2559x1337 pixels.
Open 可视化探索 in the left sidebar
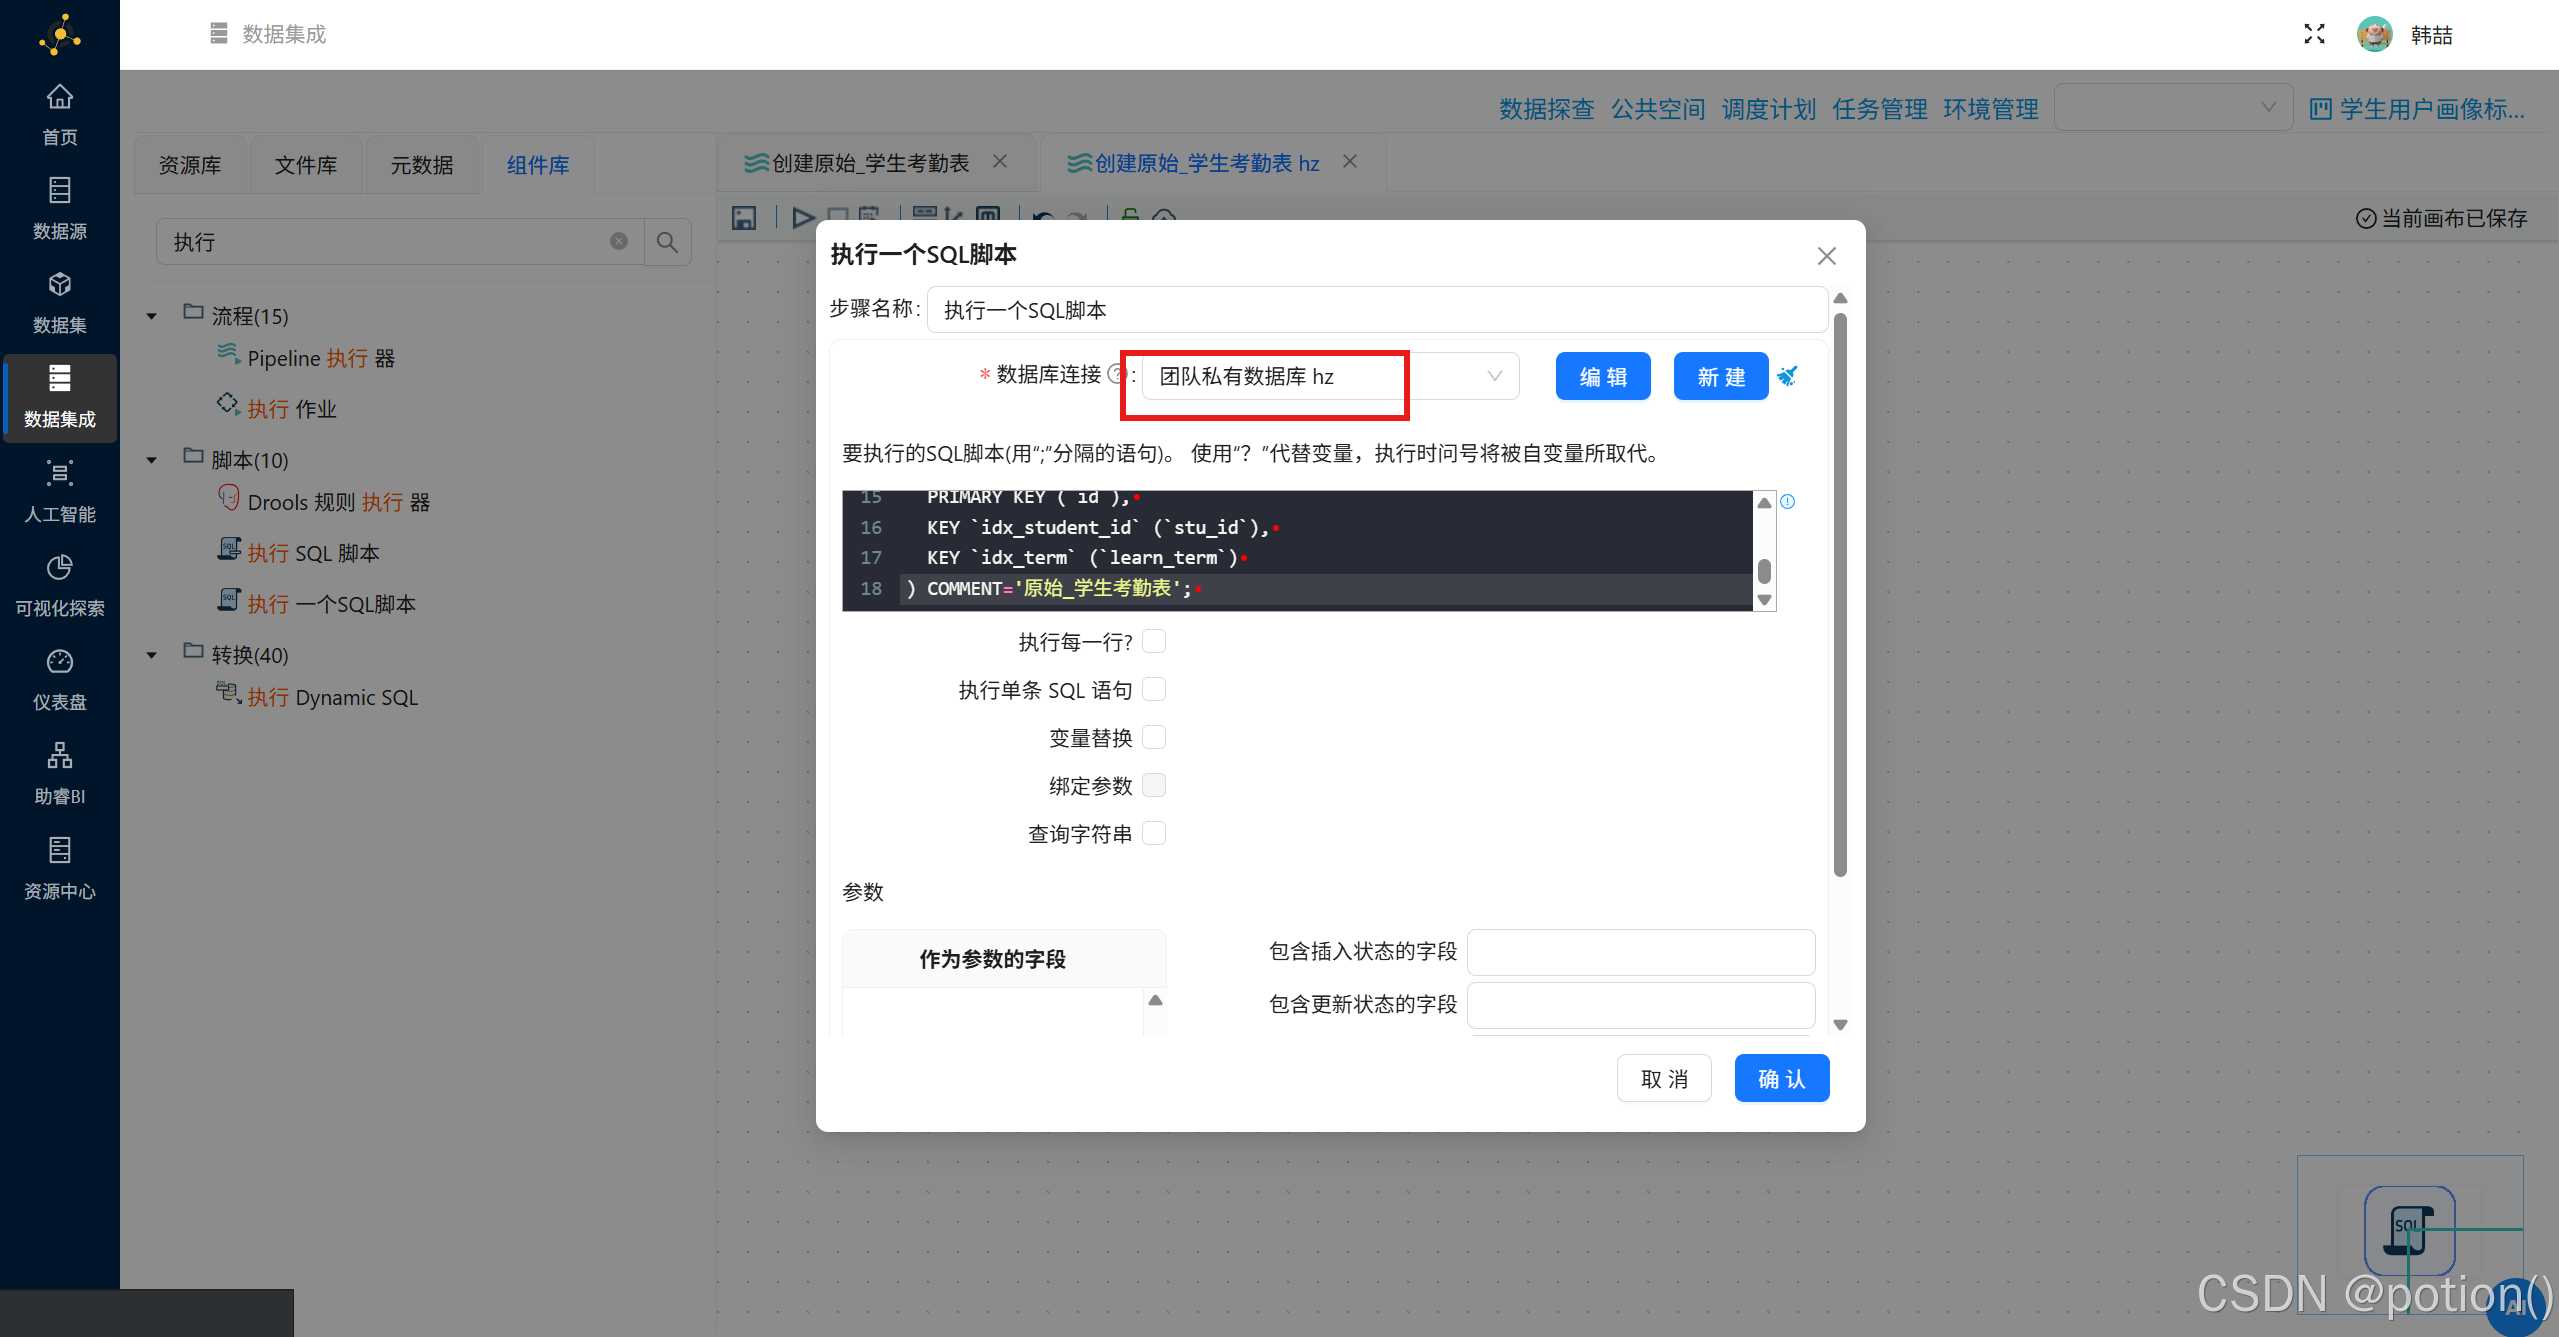point(60,585)
